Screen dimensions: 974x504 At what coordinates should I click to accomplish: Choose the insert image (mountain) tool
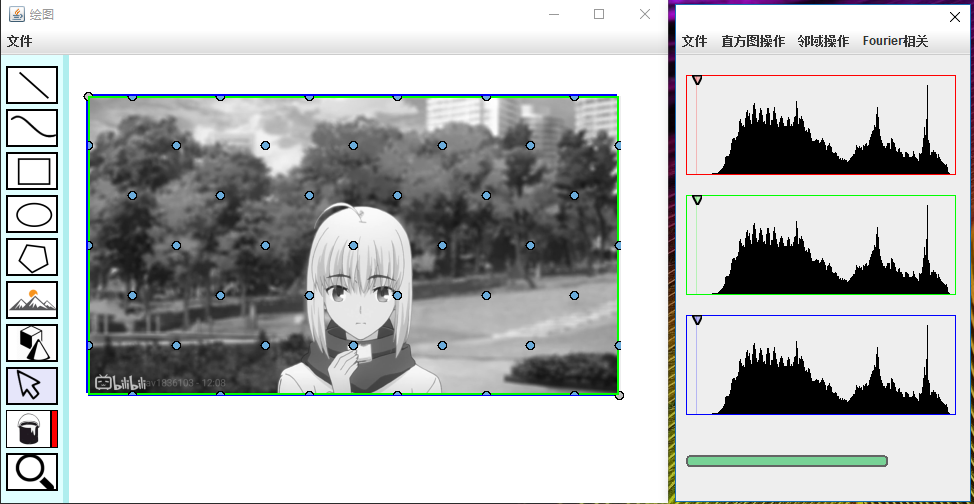click(32, 300)
